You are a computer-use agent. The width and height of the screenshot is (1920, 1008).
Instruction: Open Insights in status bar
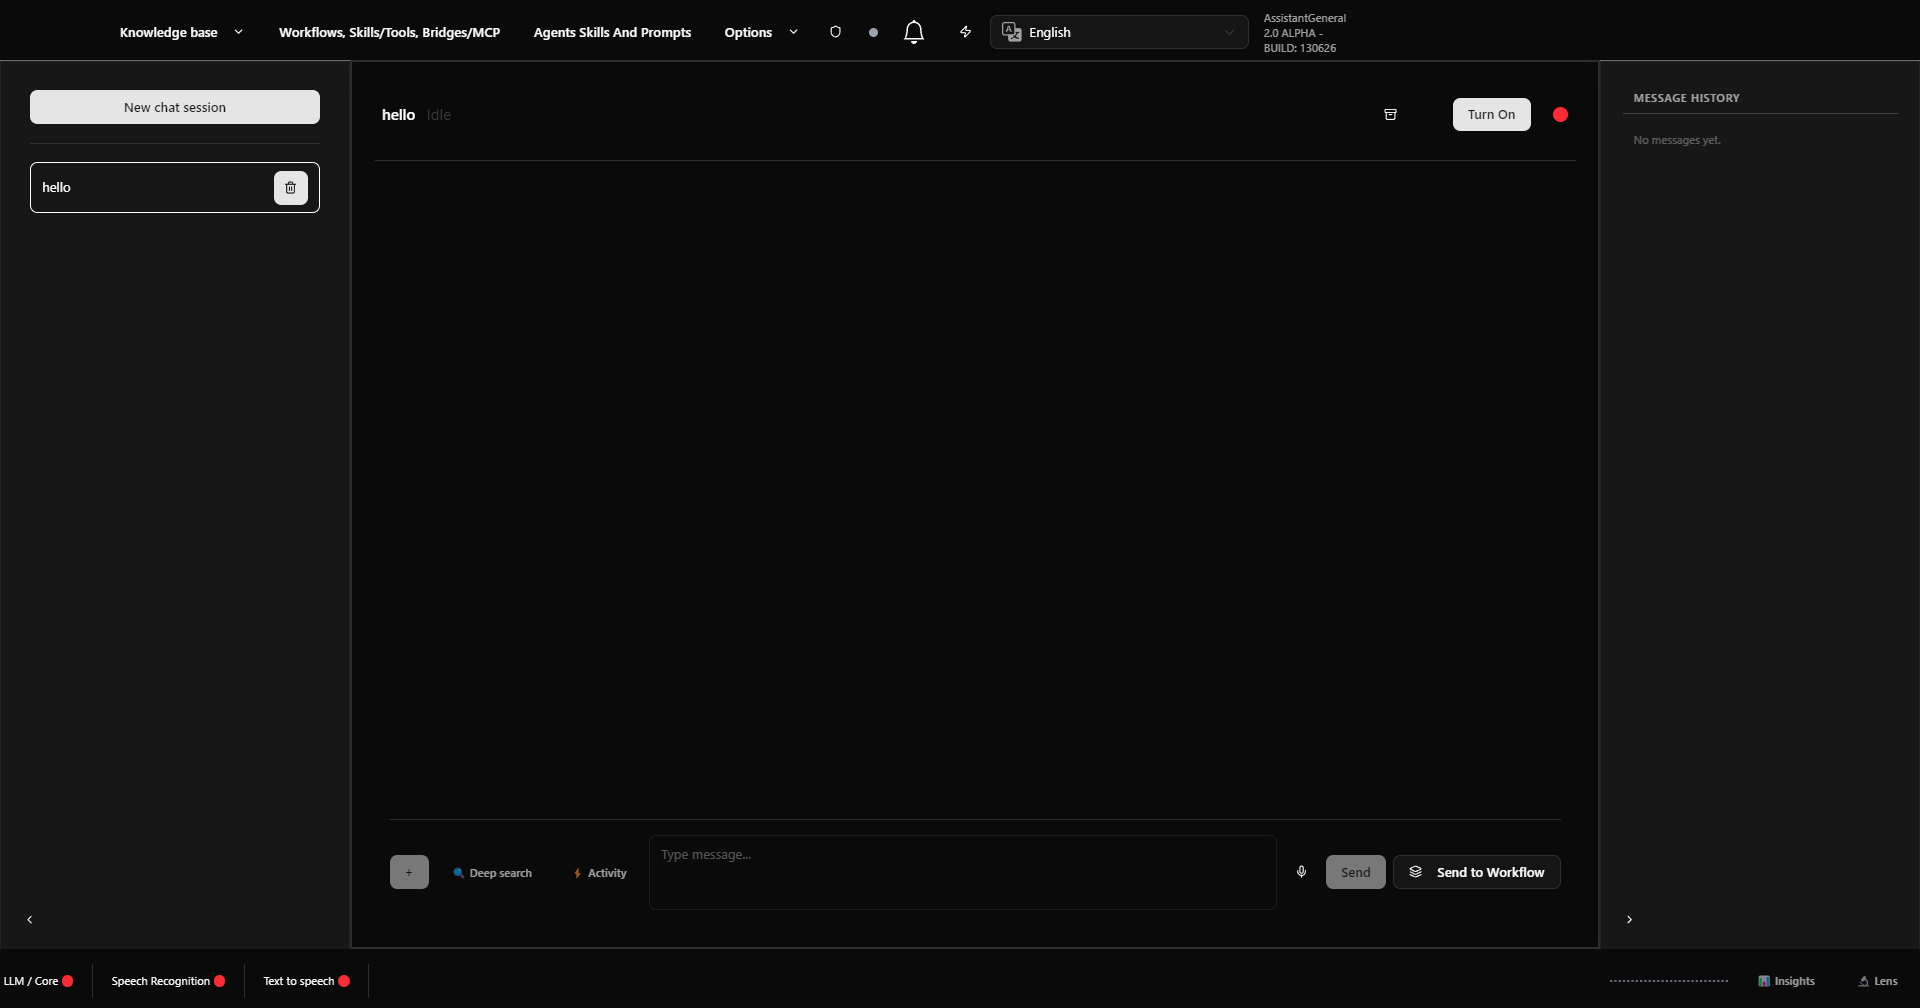(1786, 981)
